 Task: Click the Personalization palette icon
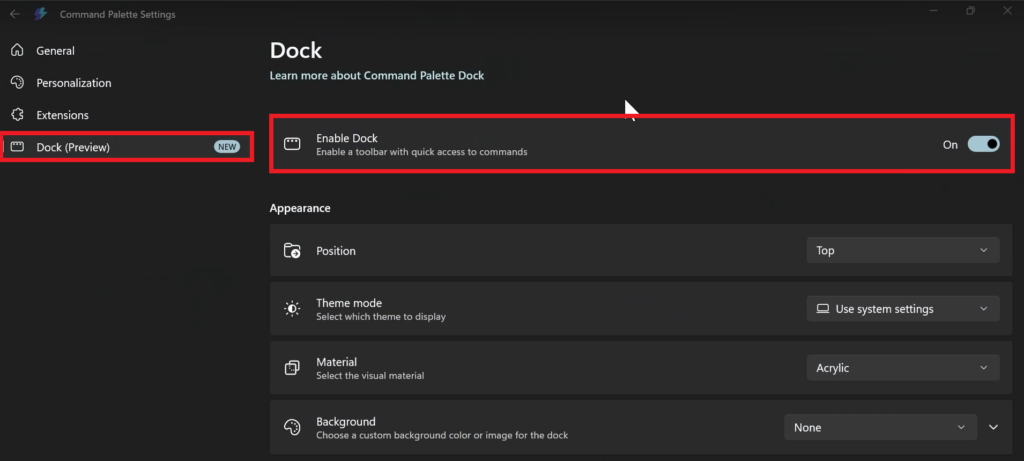(x=16, y=83)
